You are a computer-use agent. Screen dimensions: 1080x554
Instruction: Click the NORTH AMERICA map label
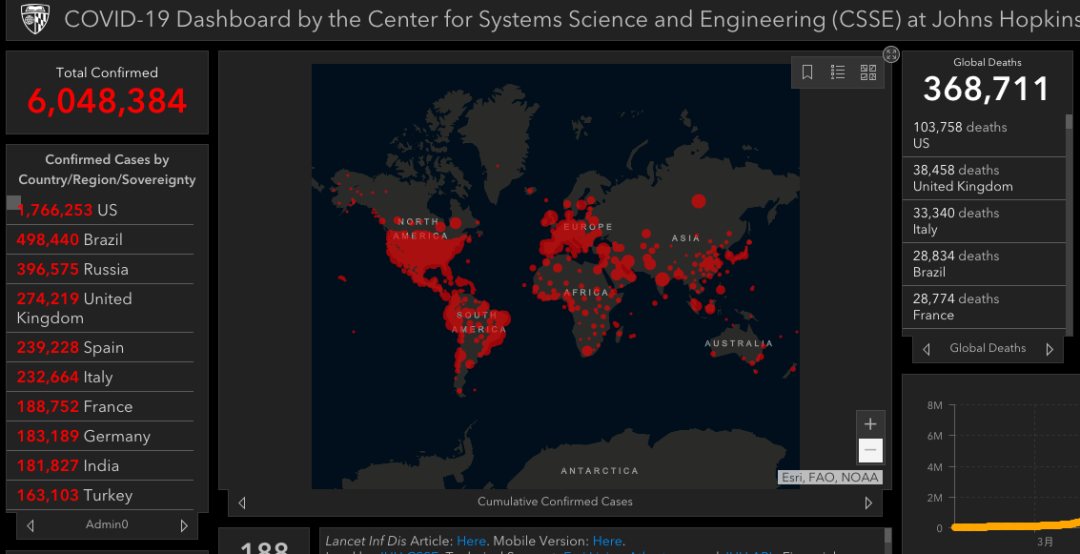[420, 229]
